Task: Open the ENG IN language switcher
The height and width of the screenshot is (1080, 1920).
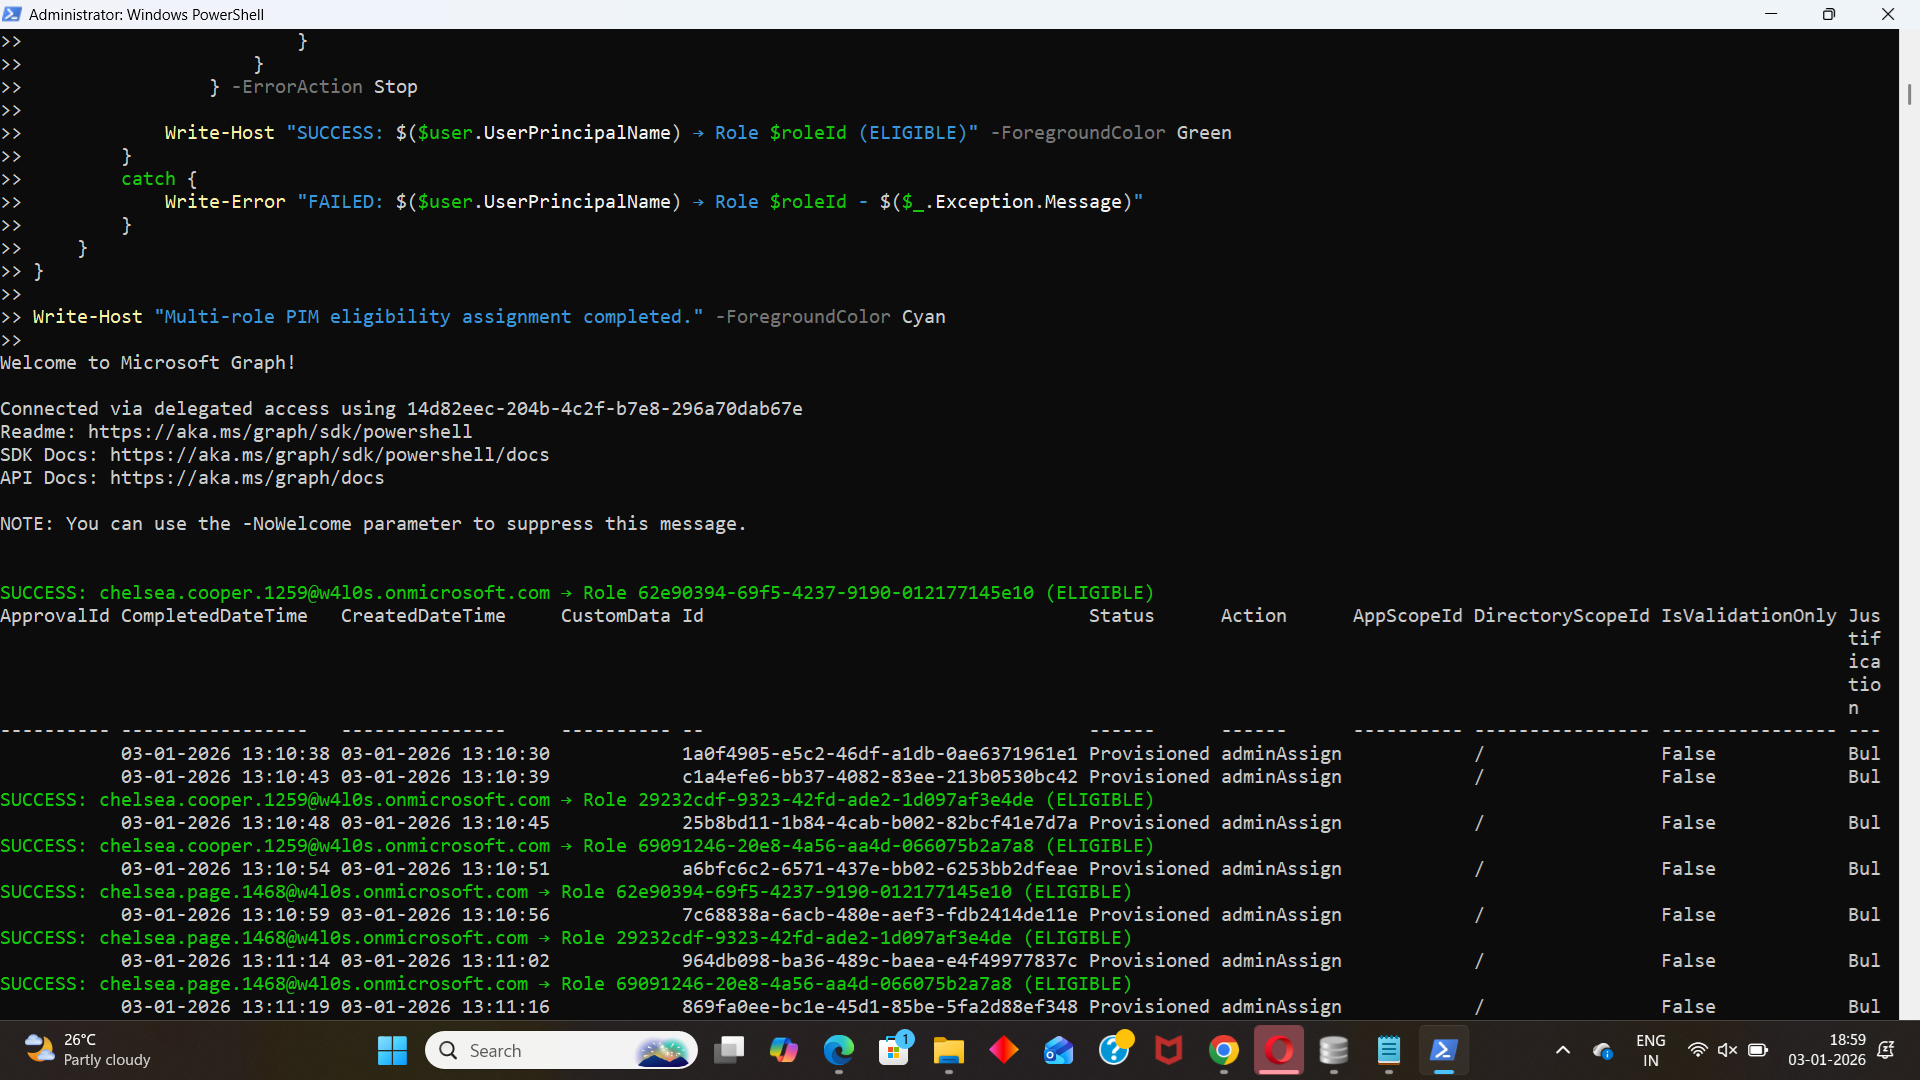Action: [x=1650, y=1050]
